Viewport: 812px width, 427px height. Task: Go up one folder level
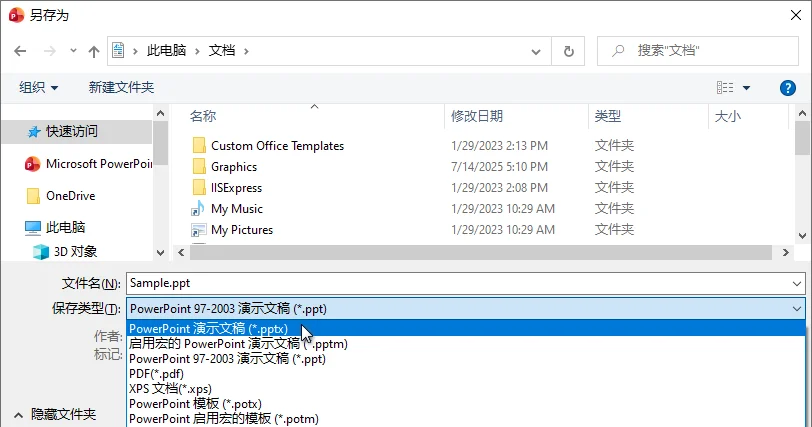[x=94, y=51]
